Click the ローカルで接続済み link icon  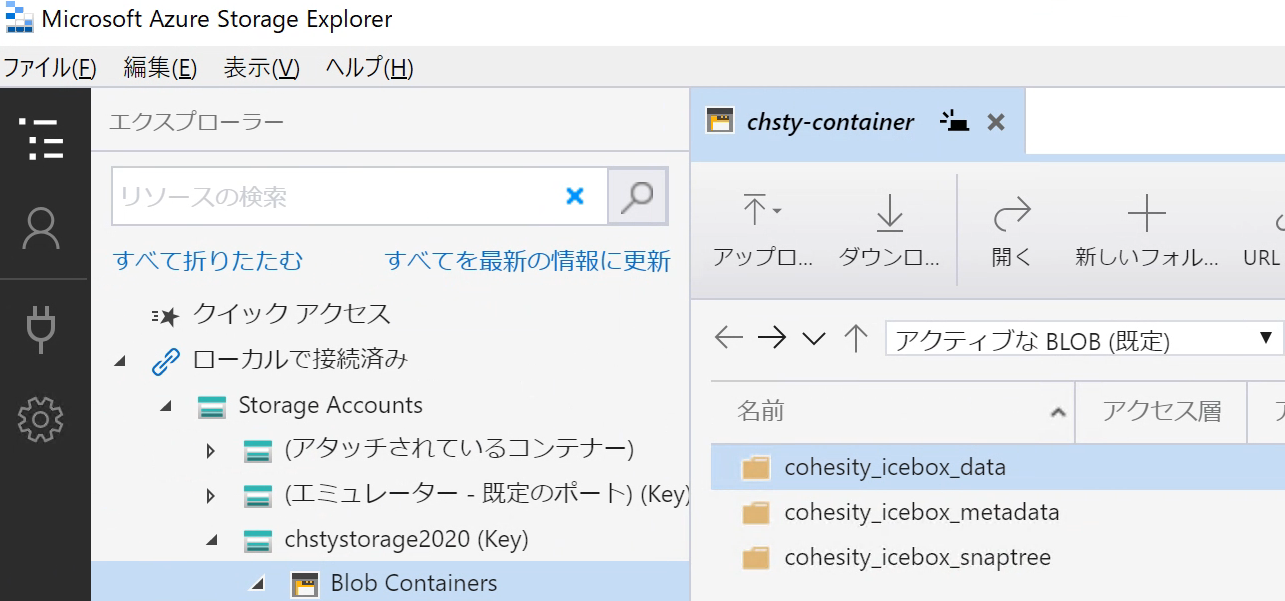pyautogui.click(x=165, y=360)
